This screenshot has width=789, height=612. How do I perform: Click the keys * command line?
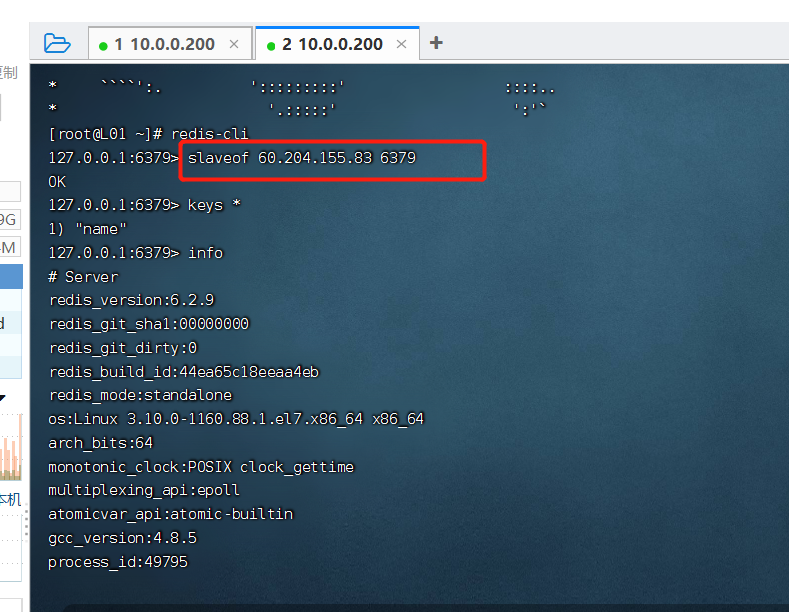pyautogui.click(x=144, y=205)
